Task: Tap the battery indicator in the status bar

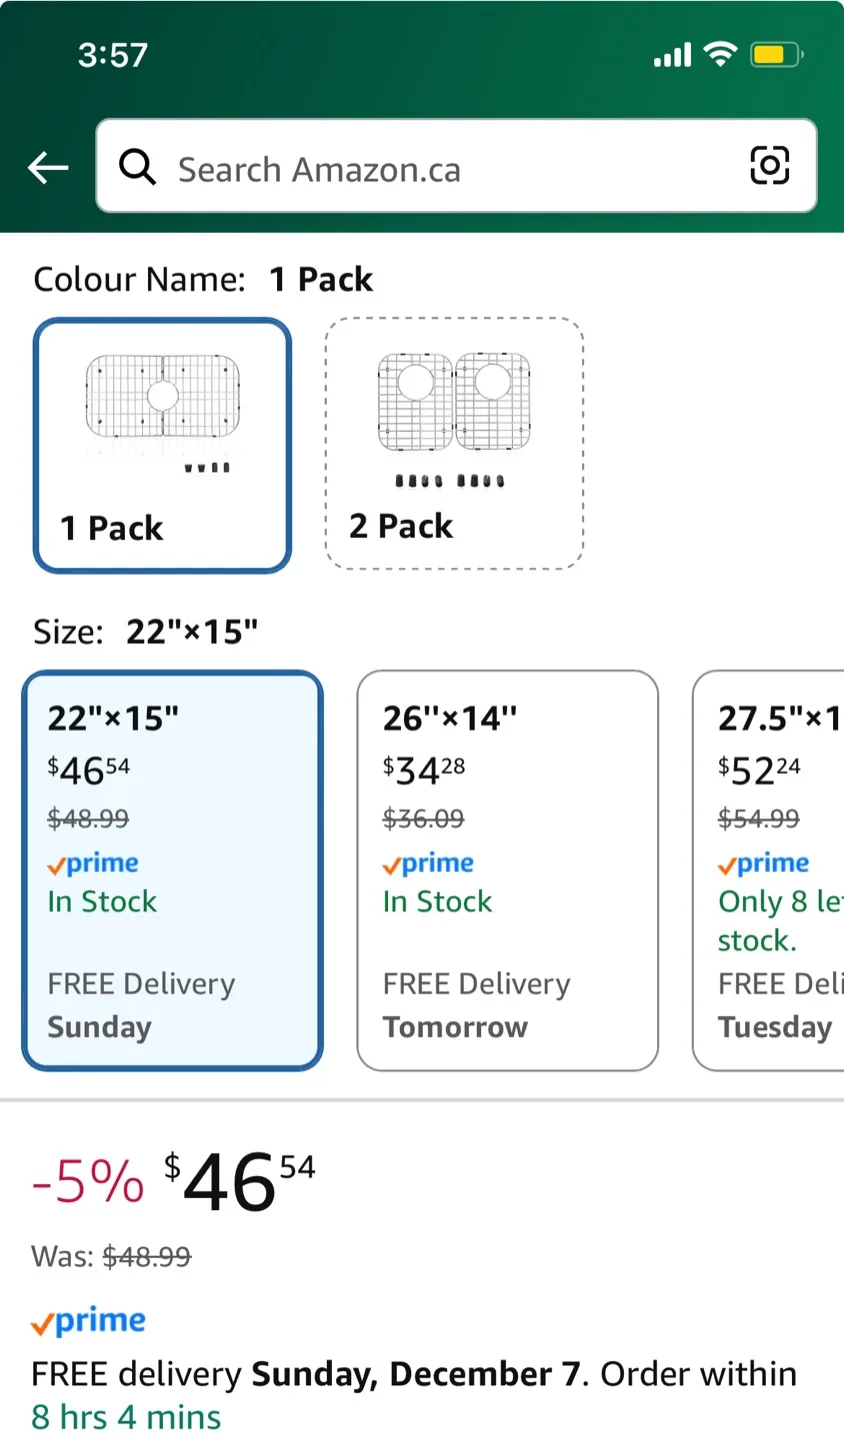Action: pos(775,55)
